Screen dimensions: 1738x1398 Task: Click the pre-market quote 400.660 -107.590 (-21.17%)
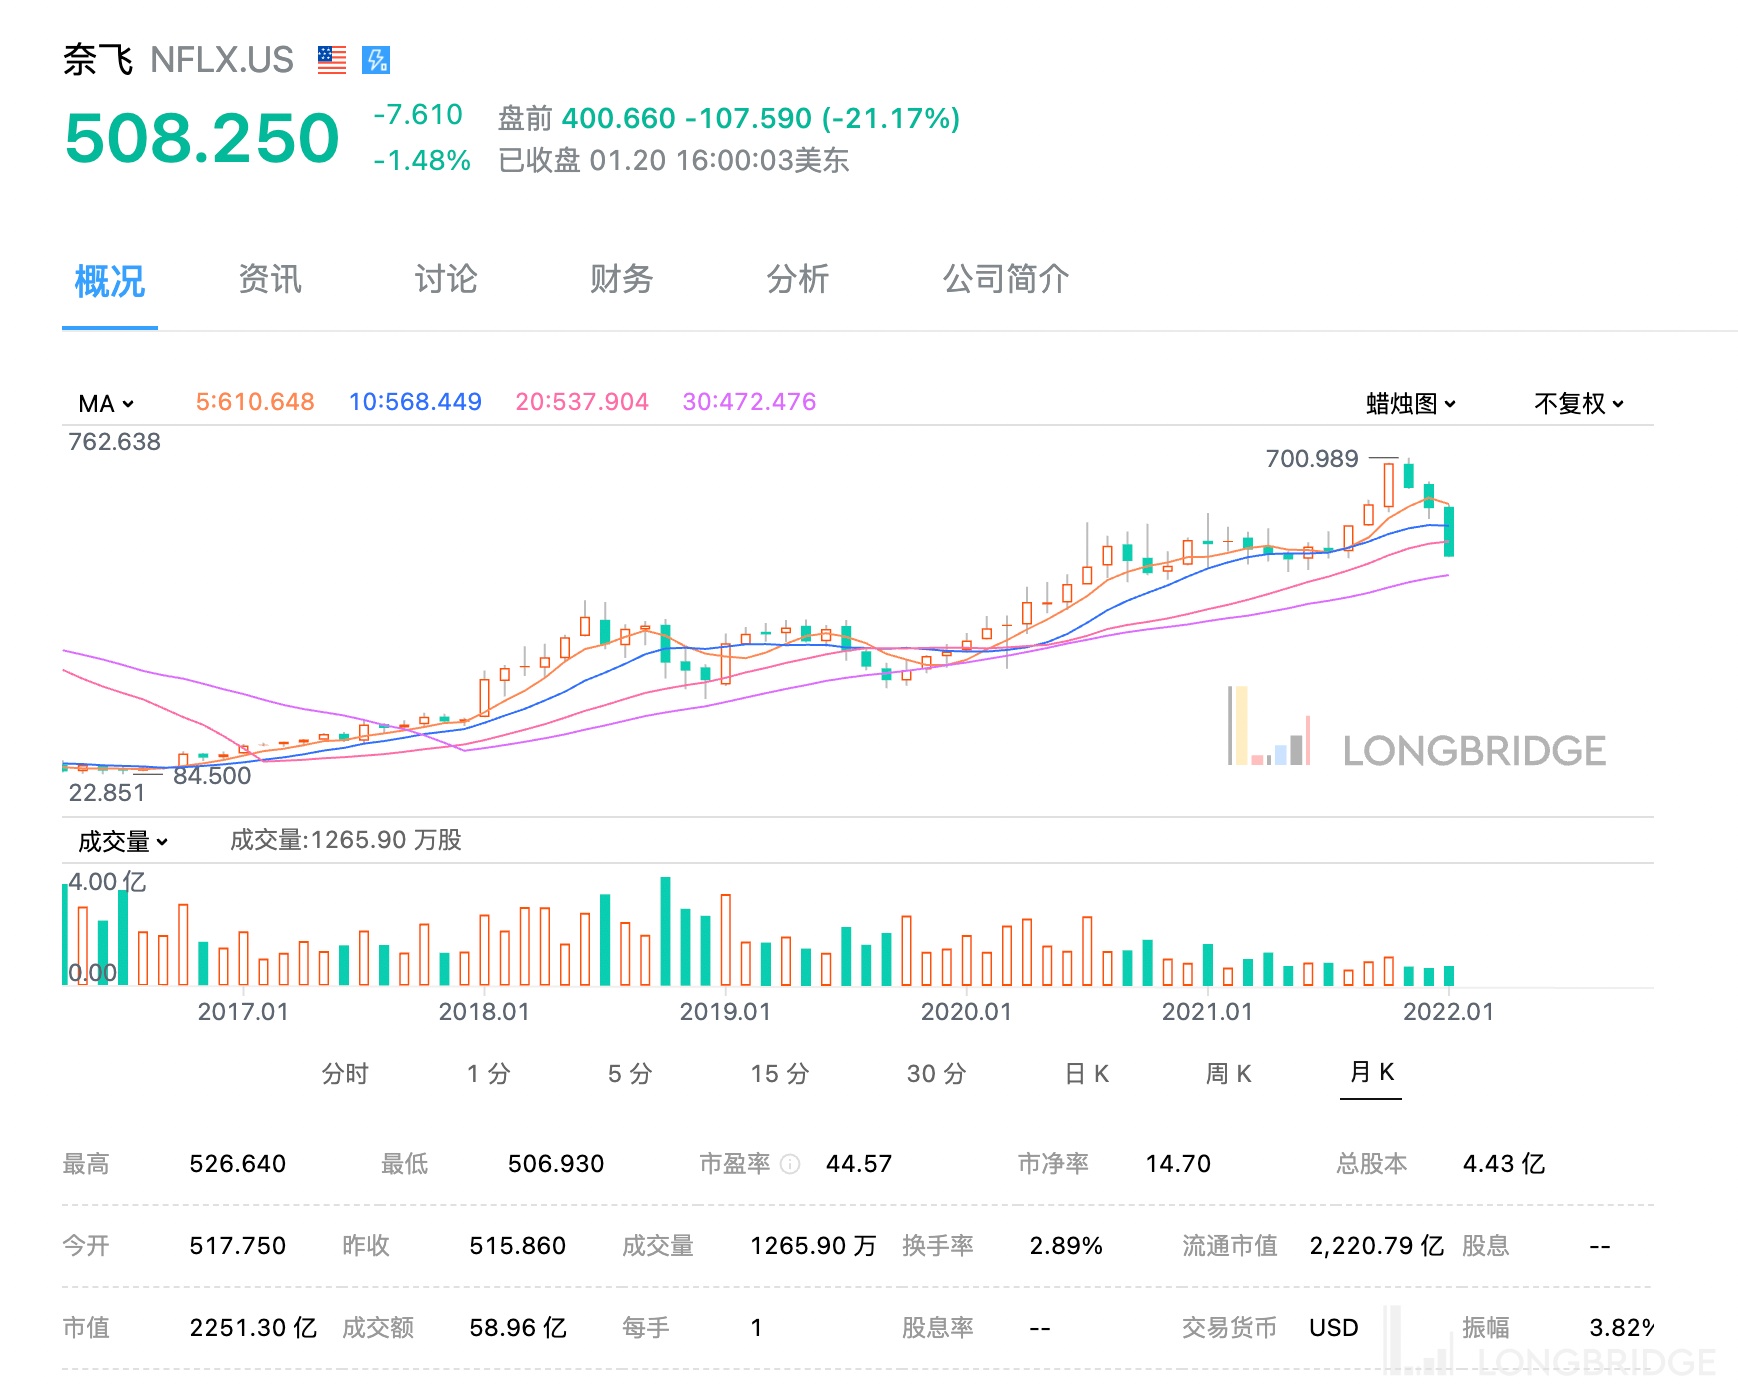pos(760,119)
